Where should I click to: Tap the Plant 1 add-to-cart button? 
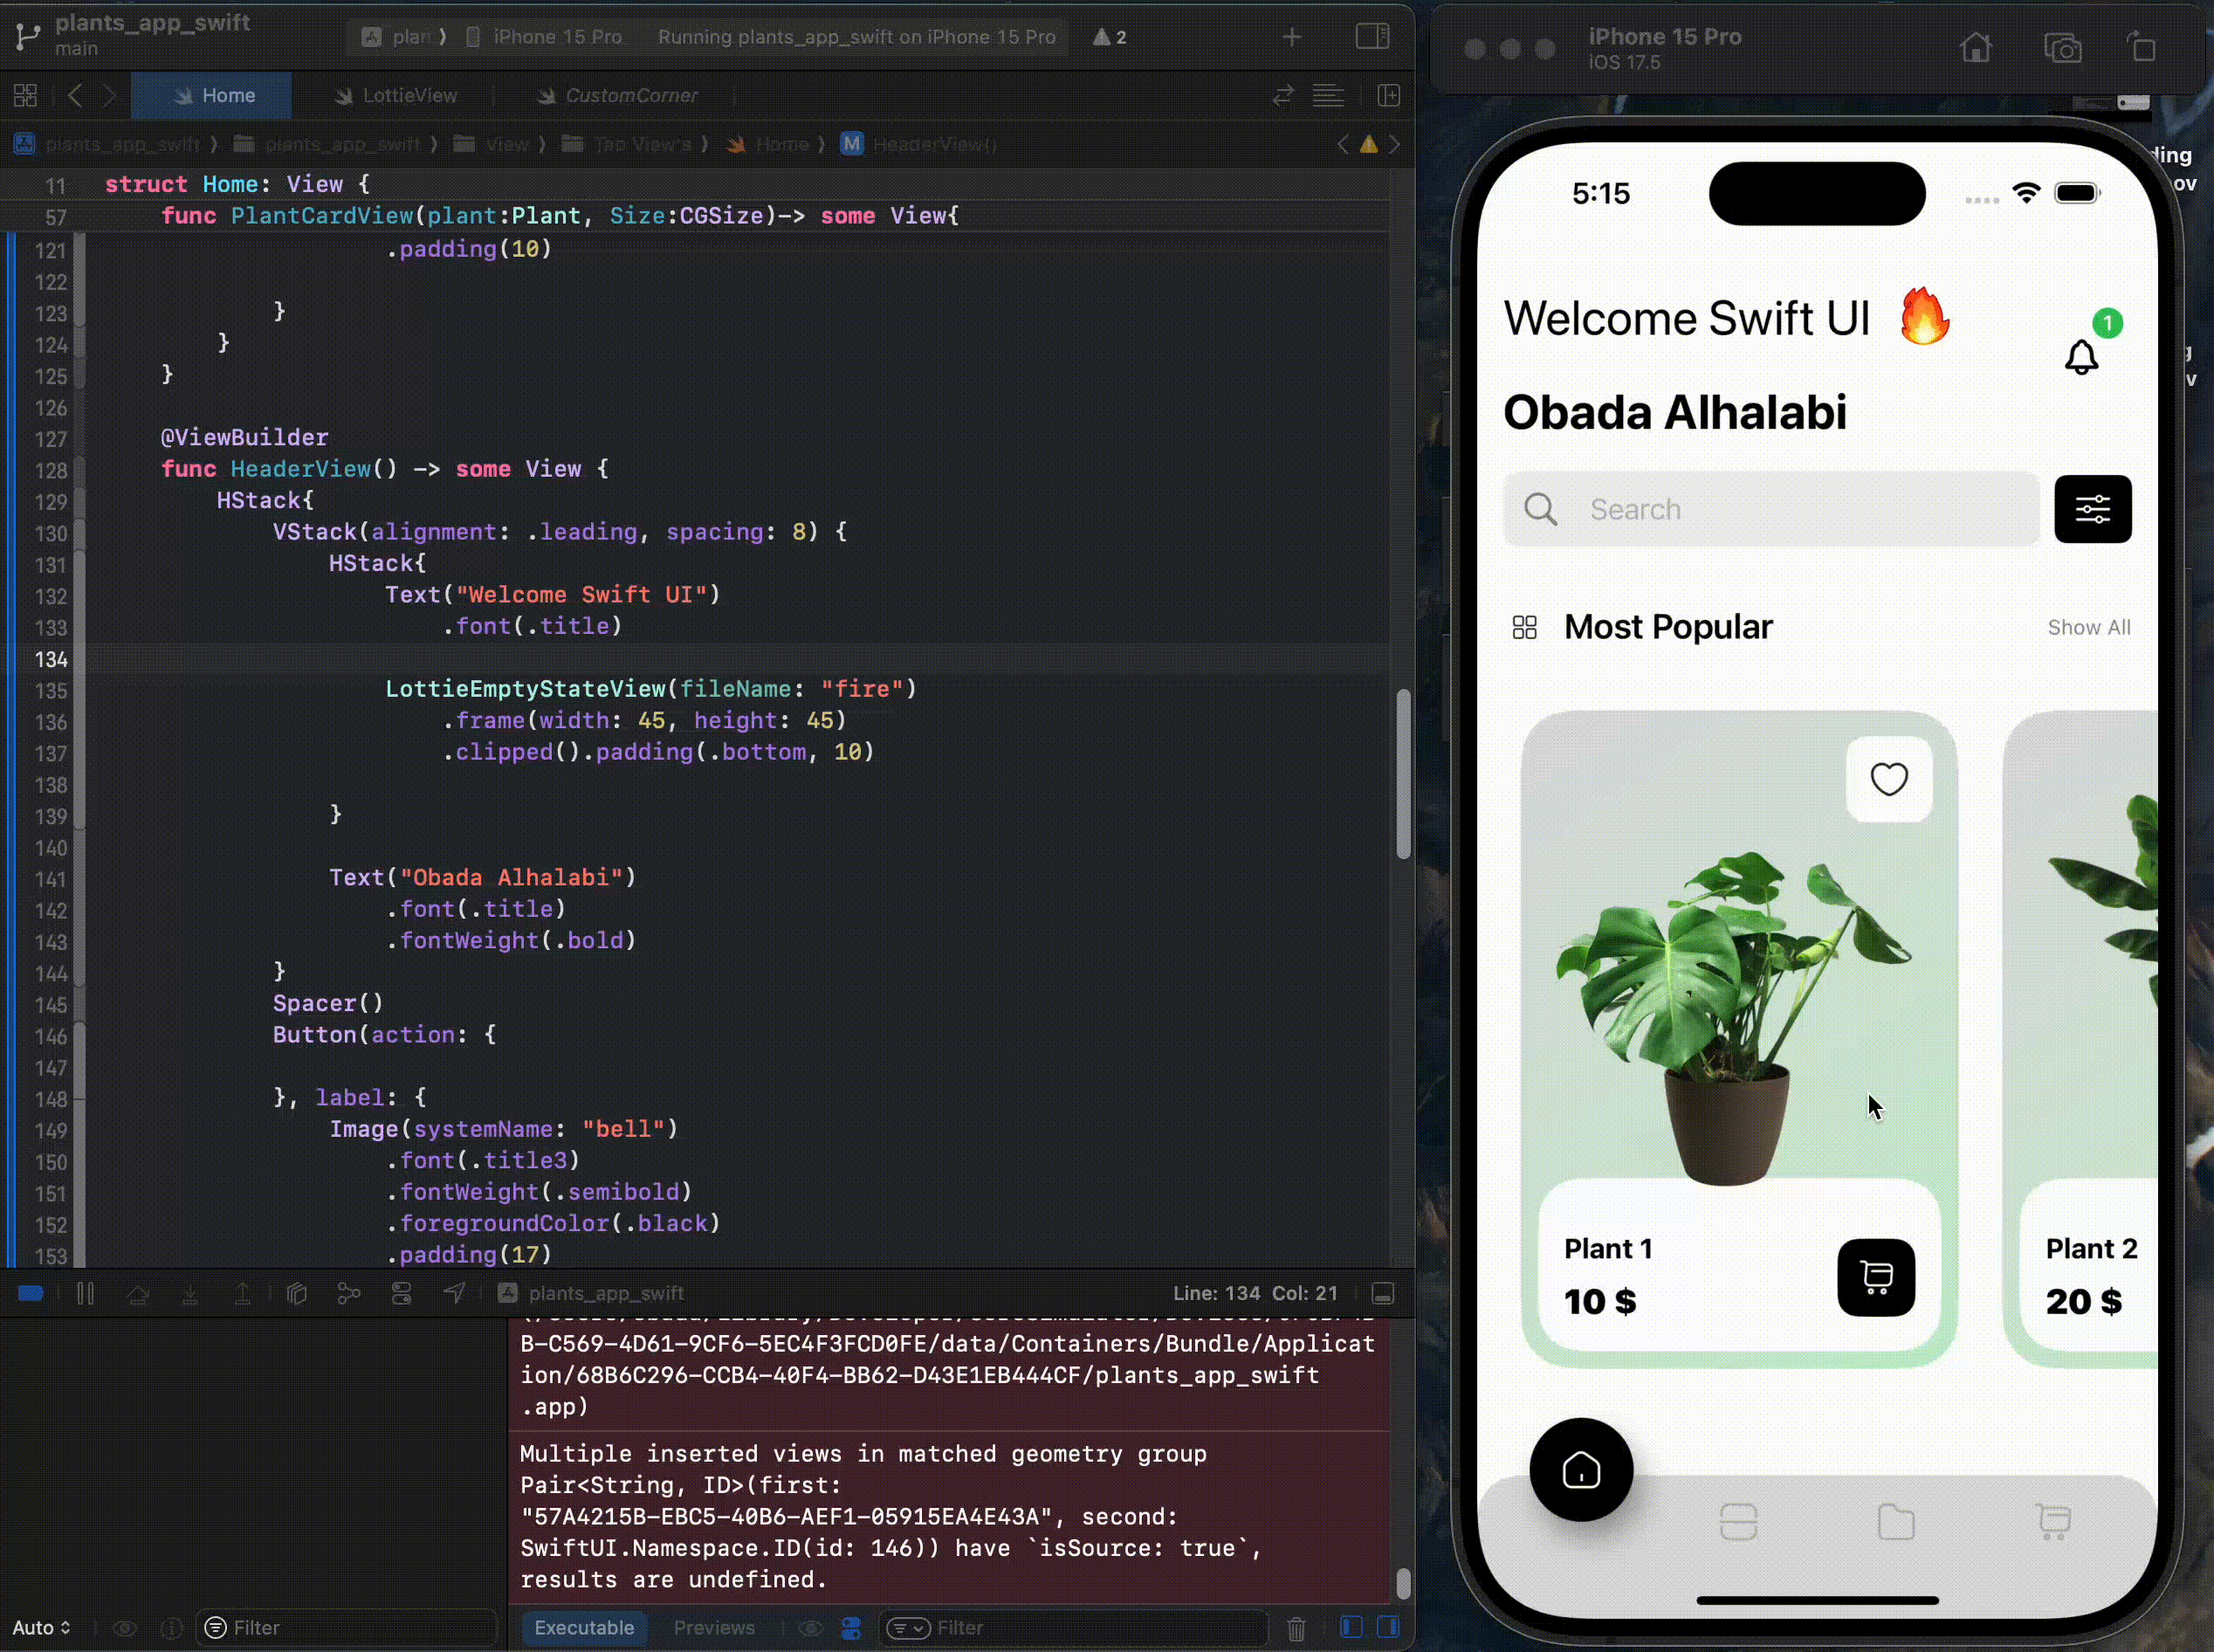[1875, 1277]
